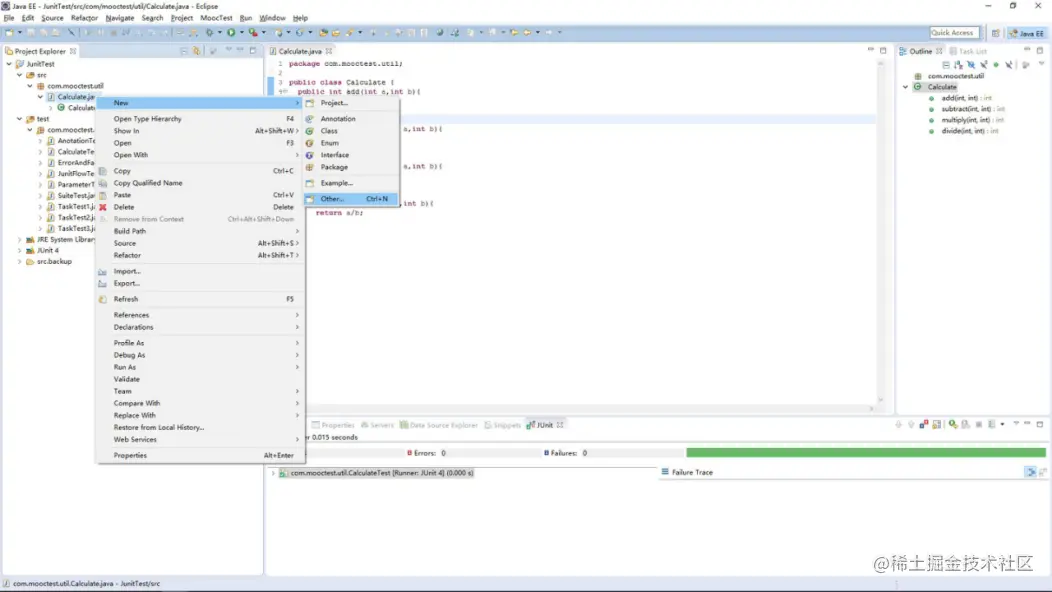Switch to the Servers tab
Viewport: 1052px width, 592px height.
pos(377,425)
